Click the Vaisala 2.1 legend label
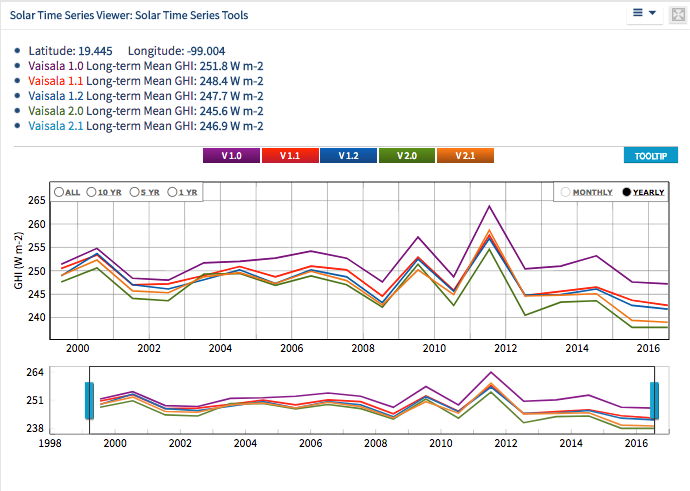This screenshot has width=690, height=491. pyautogui.click(x=56, y=126)
